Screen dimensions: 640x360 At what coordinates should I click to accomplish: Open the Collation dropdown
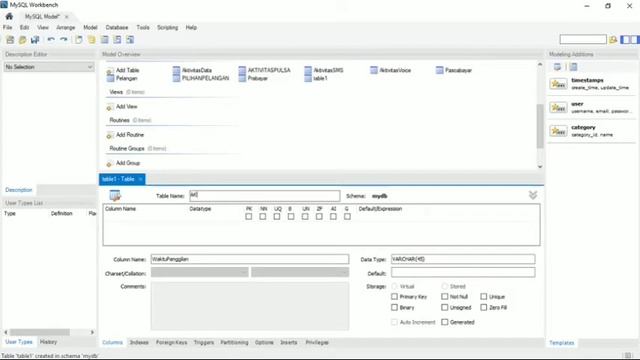pos(300,273)
